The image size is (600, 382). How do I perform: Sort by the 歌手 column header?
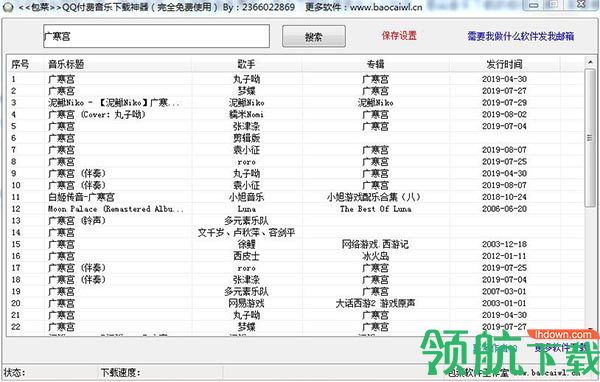click(x=246, y=64)
